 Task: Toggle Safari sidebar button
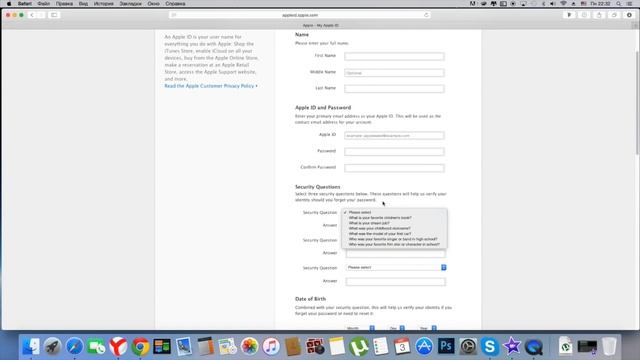click(54, 15)
